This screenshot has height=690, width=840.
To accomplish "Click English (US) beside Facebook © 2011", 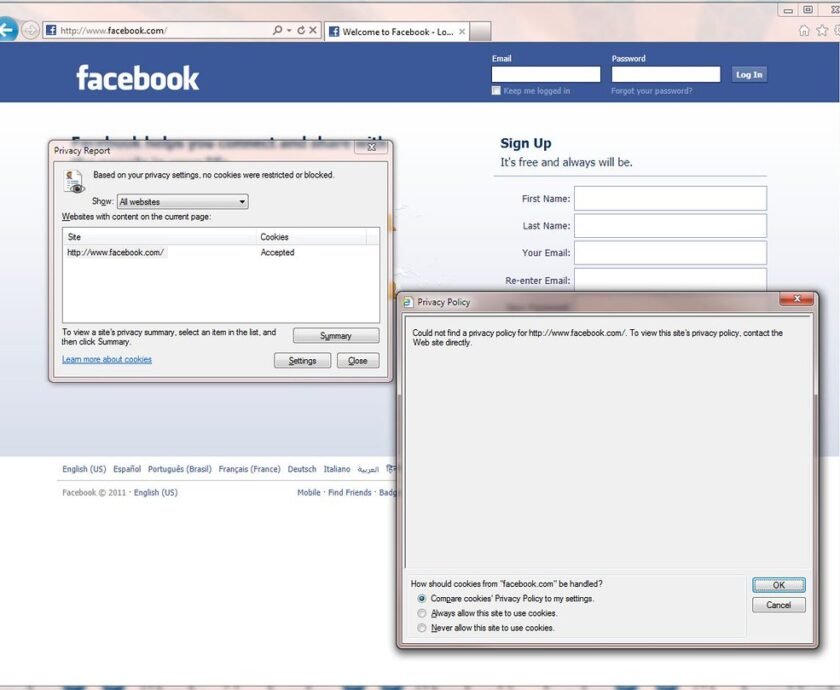I will pos(155,492).
